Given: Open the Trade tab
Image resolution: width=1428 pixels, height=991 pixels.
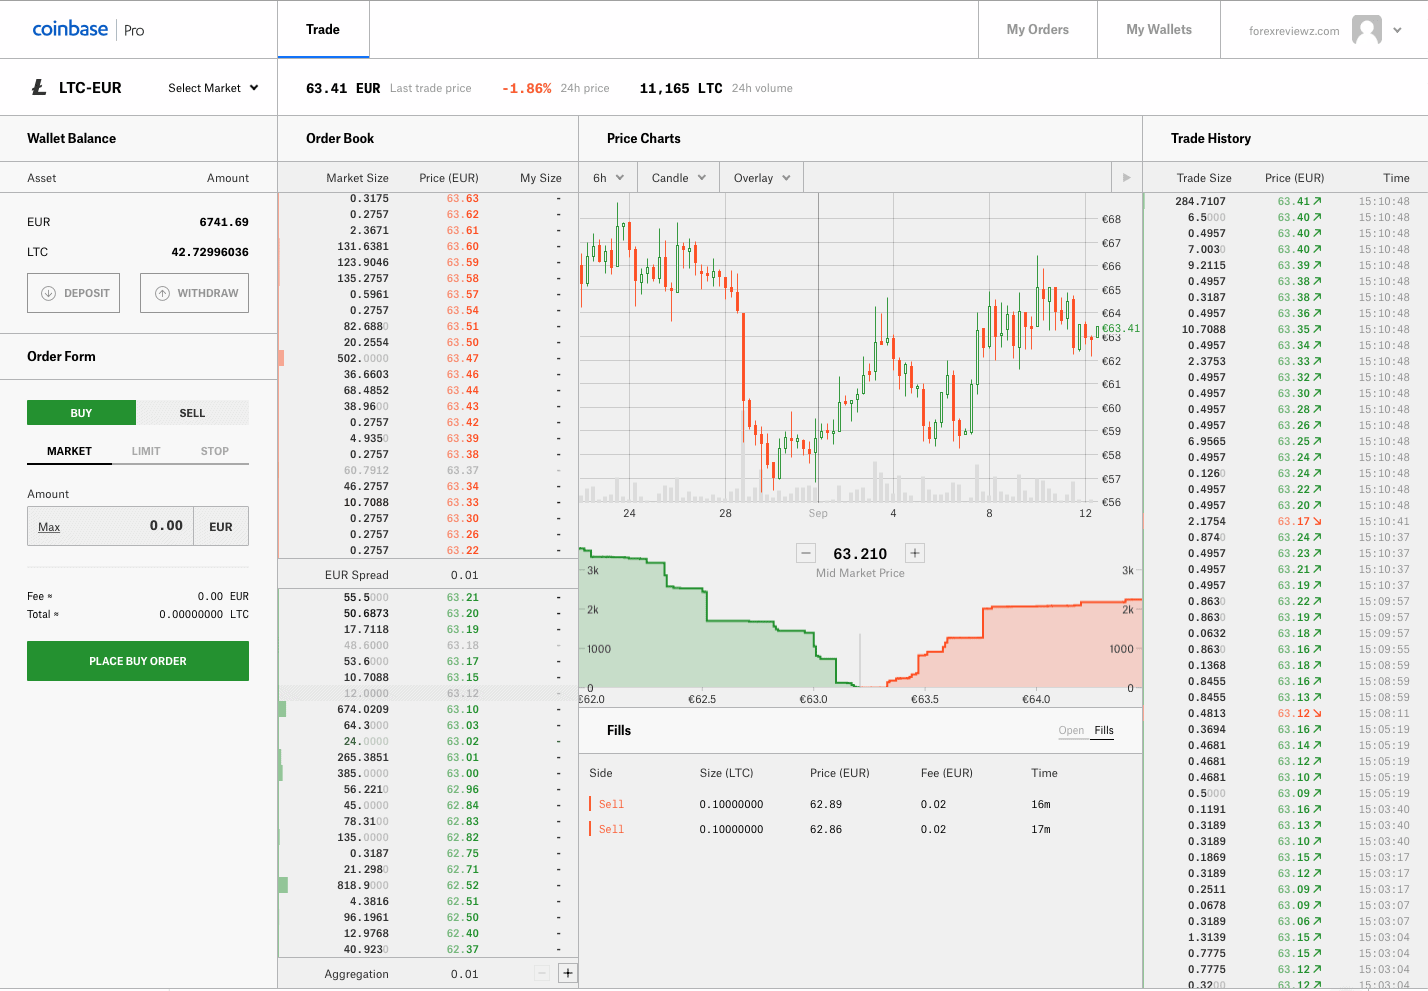Looking at the screenshot, I should coord(323,30).
